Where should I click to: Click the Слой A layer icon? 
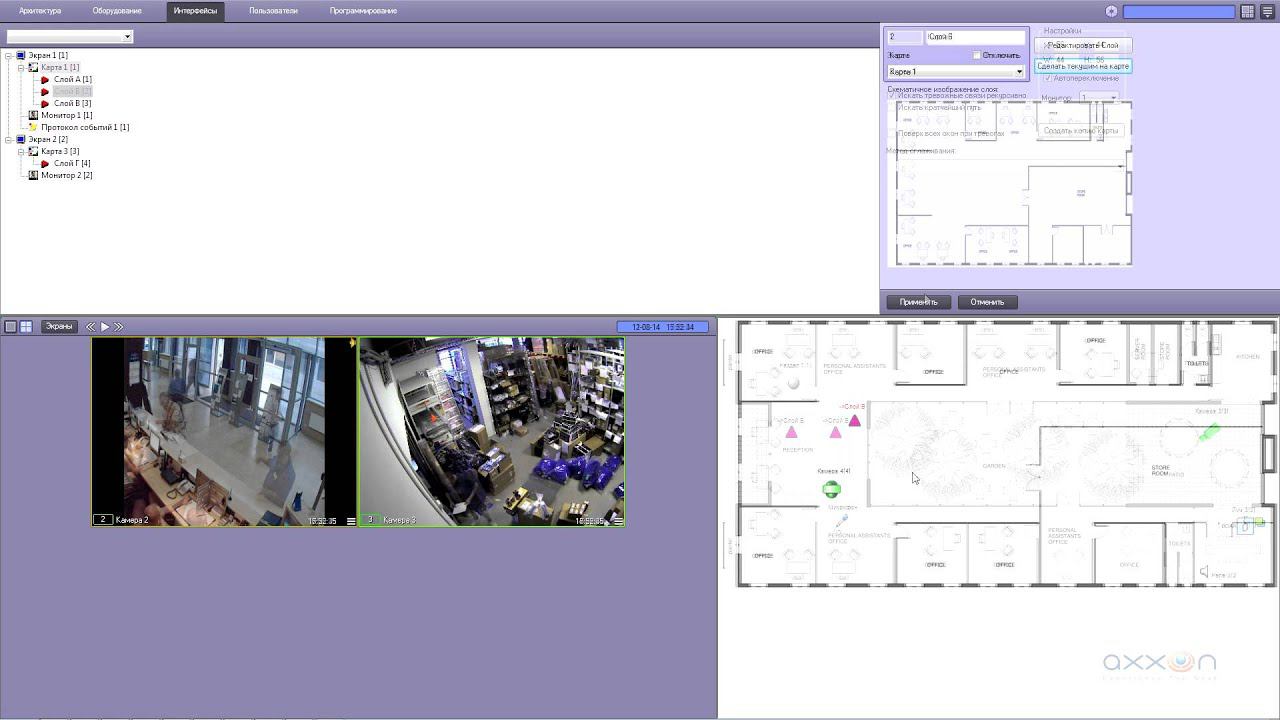(45, 79)
